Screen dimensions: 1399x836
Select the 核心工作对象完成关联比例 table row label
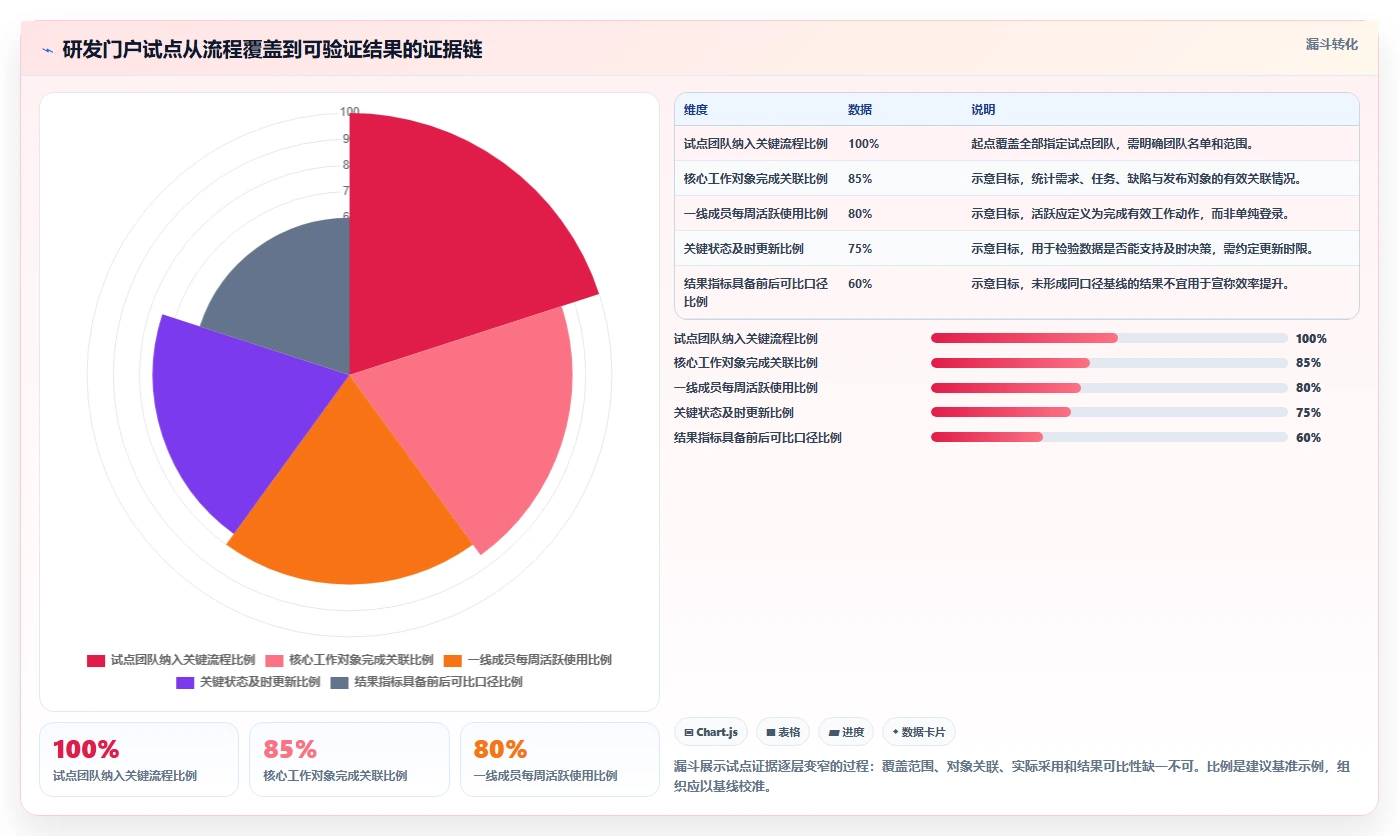coord(756,179)
